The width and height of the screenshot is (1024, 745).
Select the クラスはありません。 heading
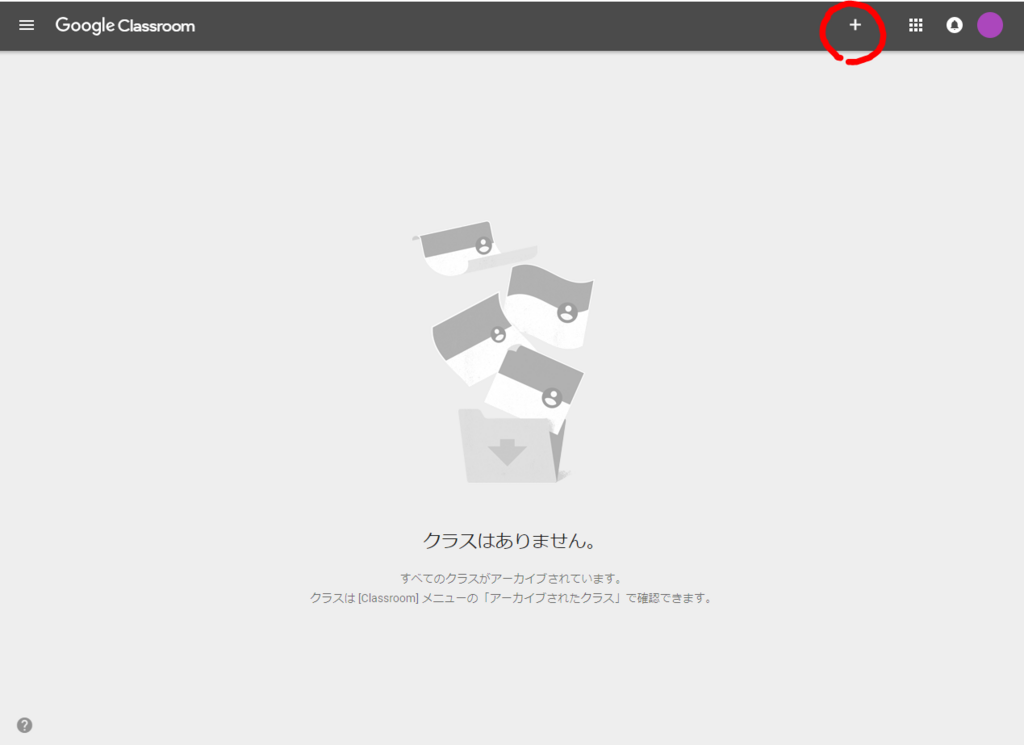tap(509, 541)
